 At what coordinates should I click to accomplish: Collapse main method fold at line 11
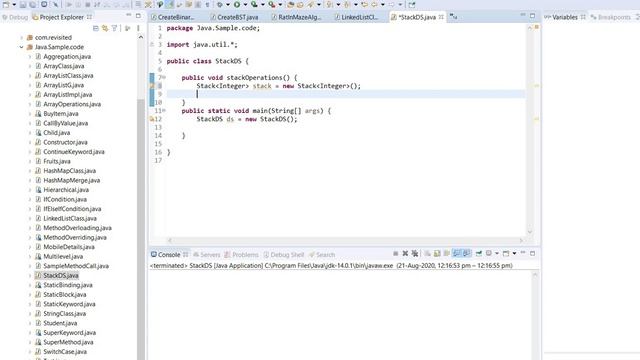[x=164, y=110]
